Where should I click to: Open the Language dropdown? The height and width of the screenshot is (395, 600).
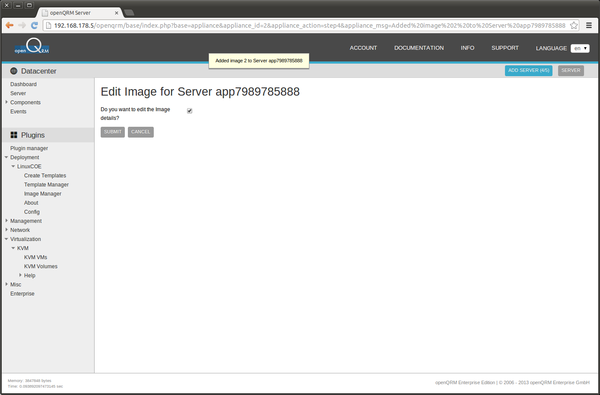tap(580, 48)
